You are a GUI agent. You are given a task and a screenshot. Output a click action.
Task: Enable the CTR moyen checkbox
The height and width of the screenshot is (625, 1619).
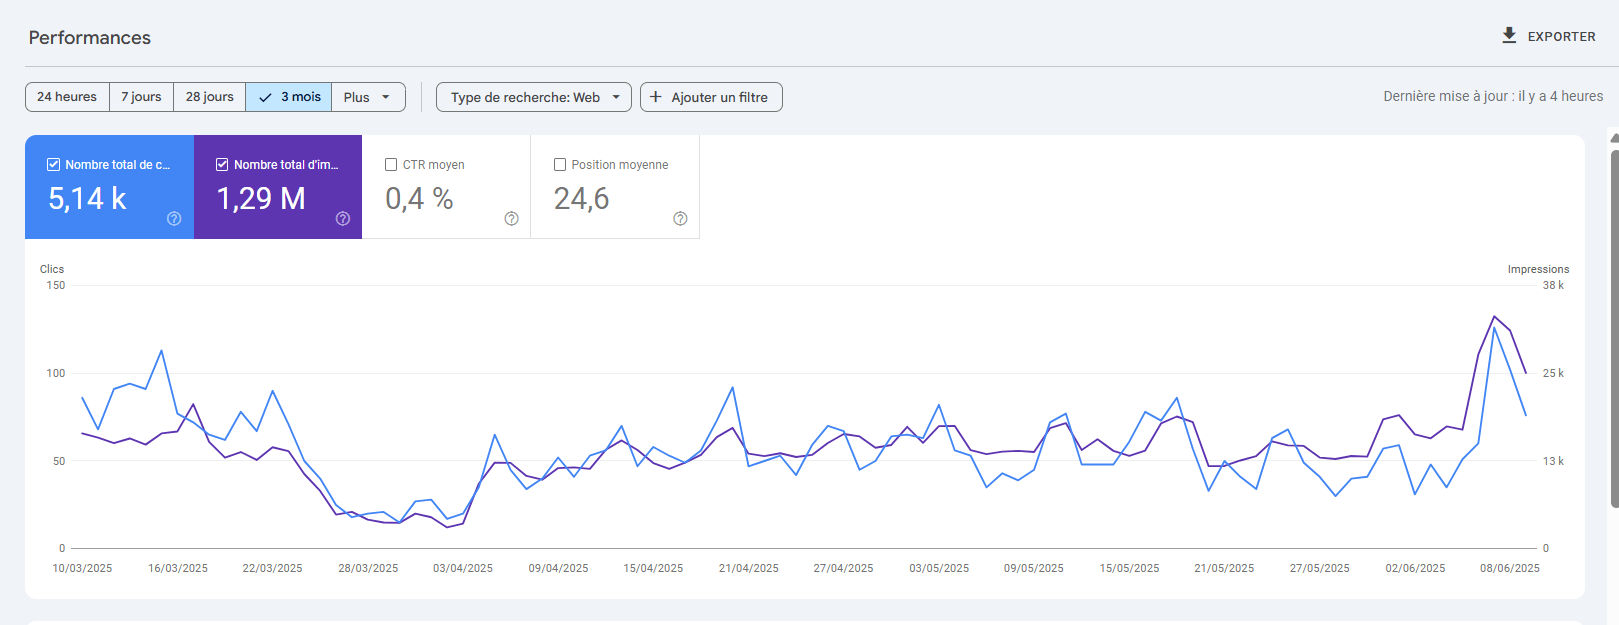point(391,165)
